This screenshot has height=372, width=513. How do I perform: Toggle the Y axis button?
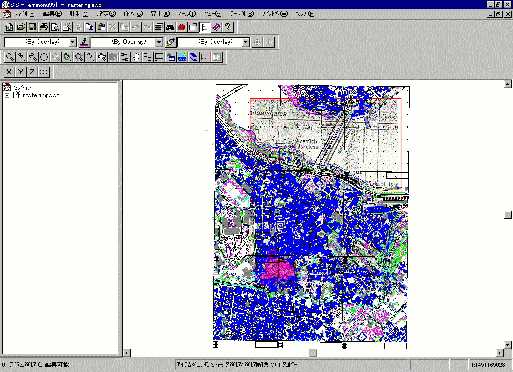[21, 71]
